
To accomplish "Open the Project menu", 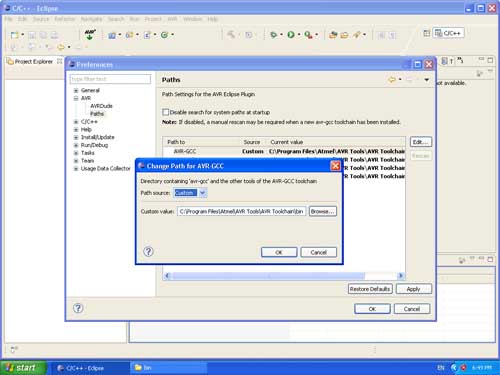I will pos(153,19).
